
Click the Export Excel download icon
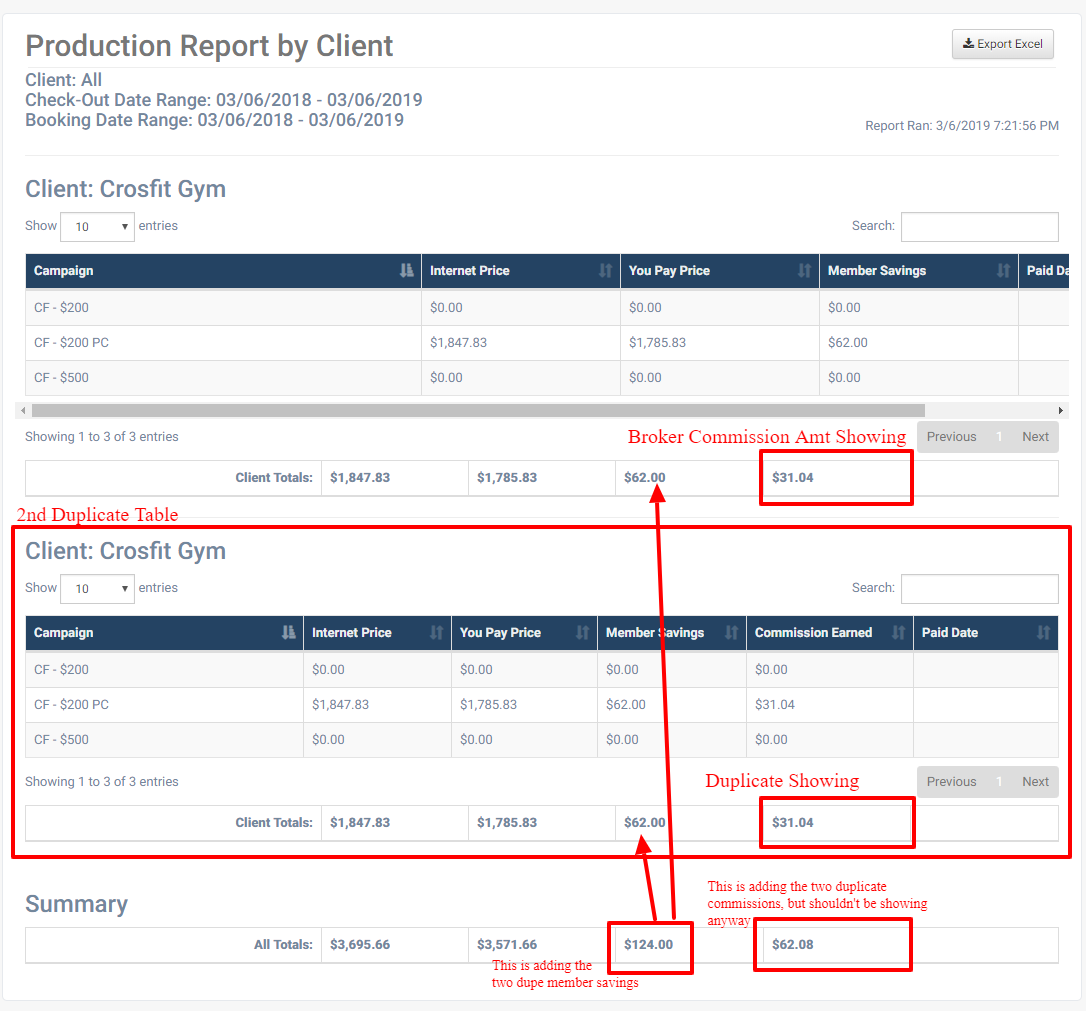968,43
